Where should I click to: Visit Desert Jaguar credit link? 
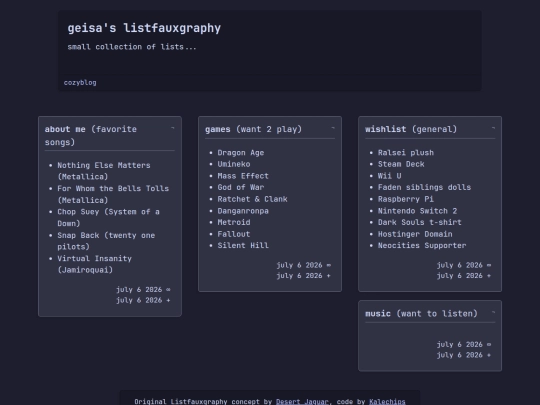[302, 402]
